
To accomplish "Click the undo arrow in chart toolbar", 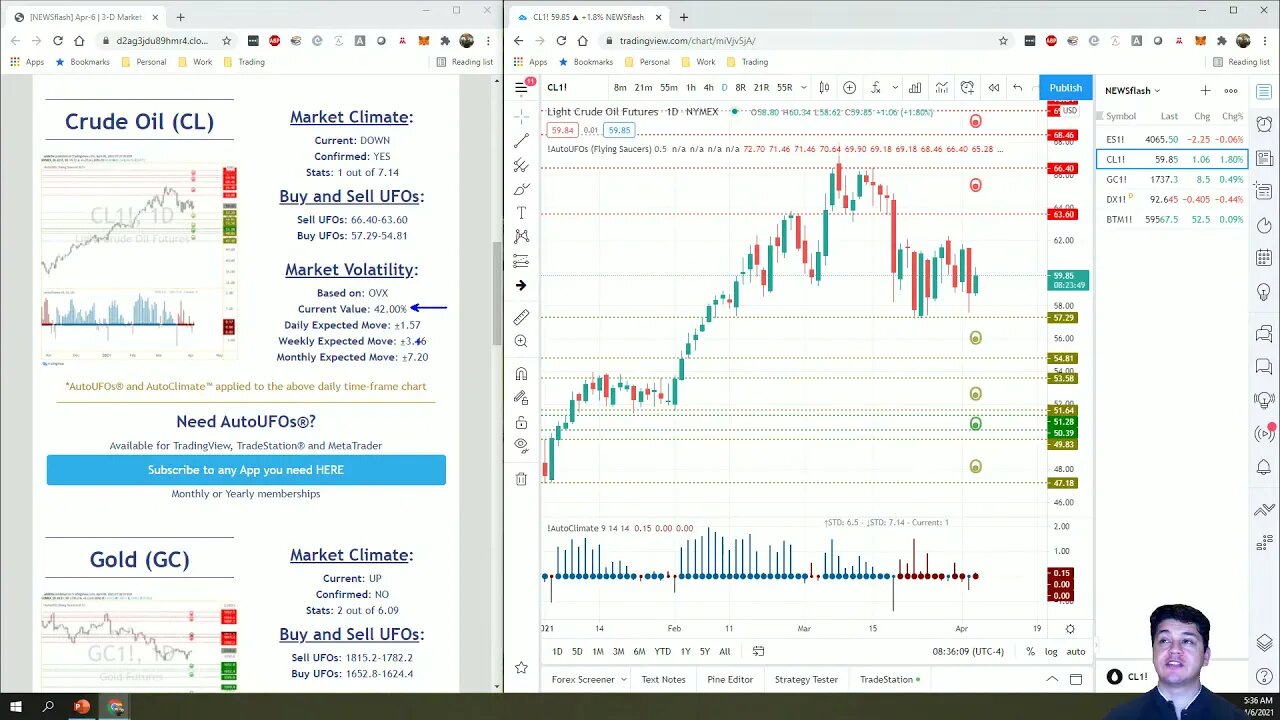I will (x=1017, y=88).
